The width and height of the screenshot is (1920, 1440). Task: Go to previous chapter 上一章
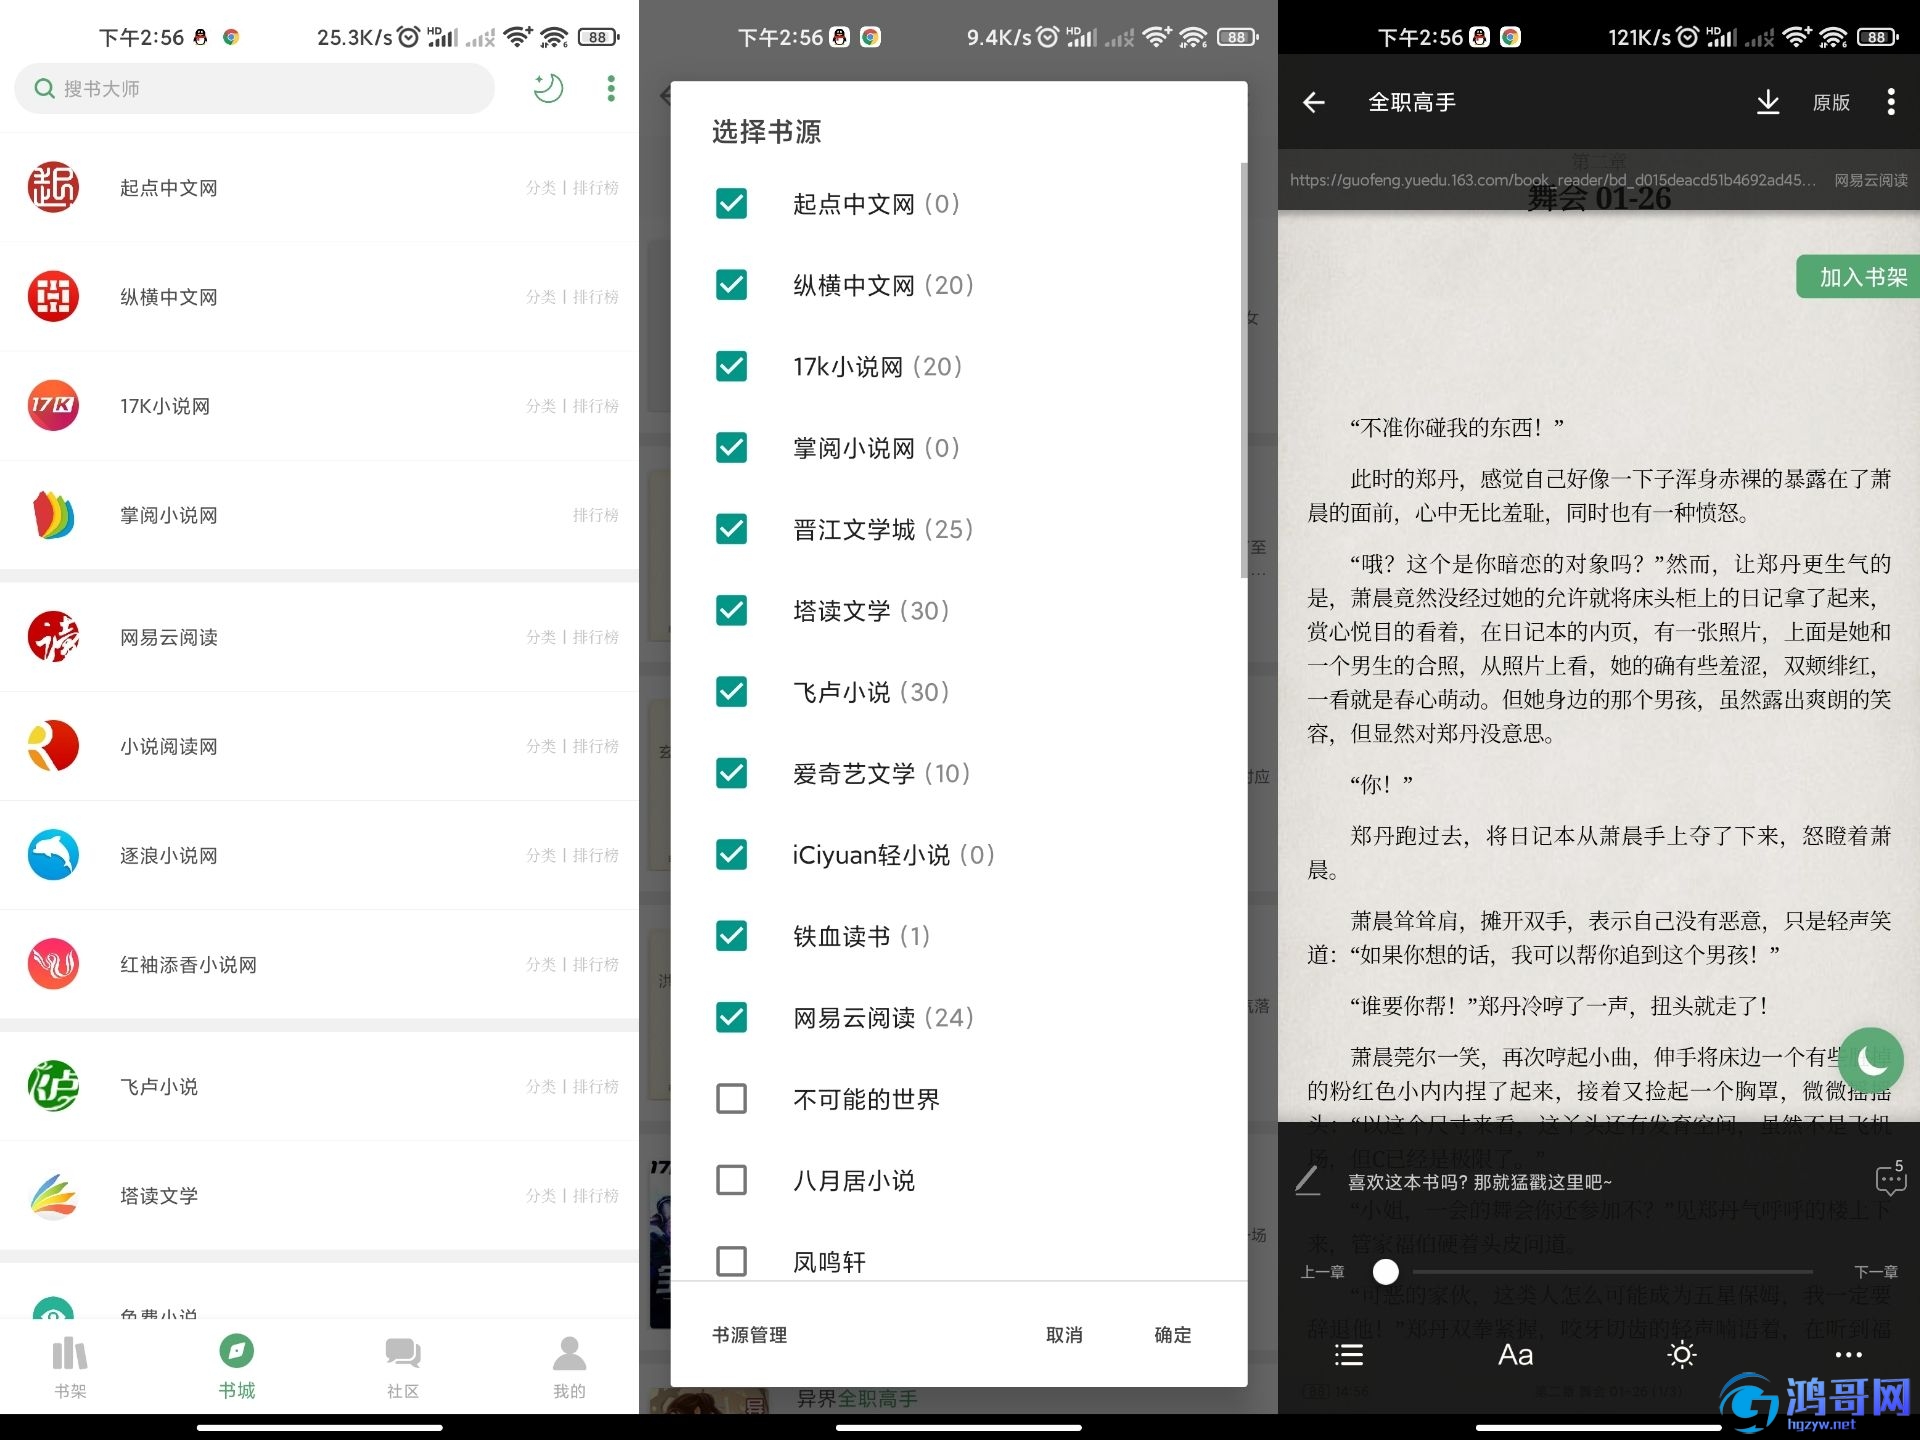pyautogui.click(x=1322, y=1272)
